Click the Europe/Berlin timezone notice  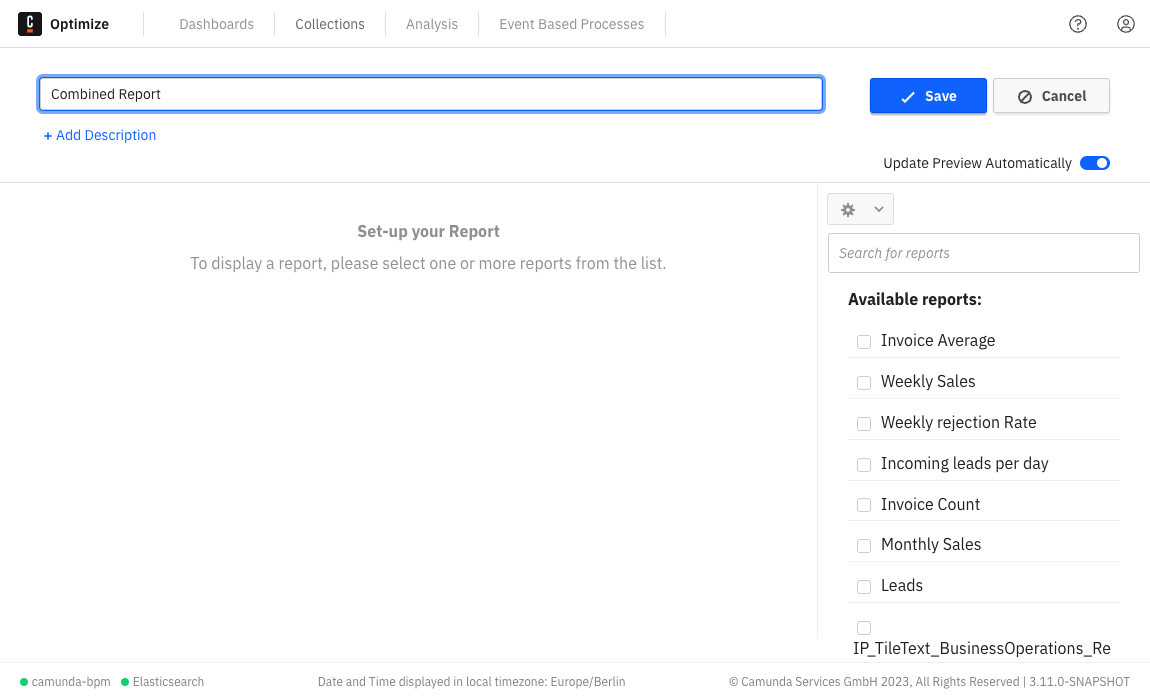pos(472,682)
